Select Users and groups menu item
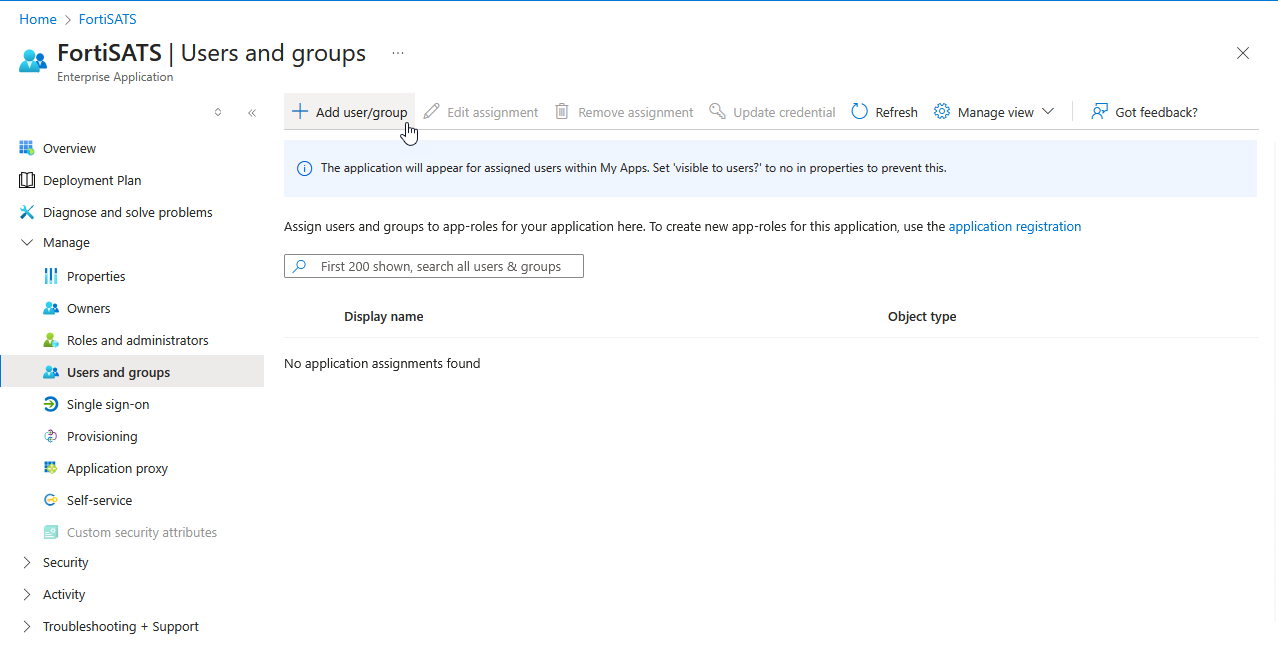Screen dimensions: 1278x651 [x=132, y=372]
